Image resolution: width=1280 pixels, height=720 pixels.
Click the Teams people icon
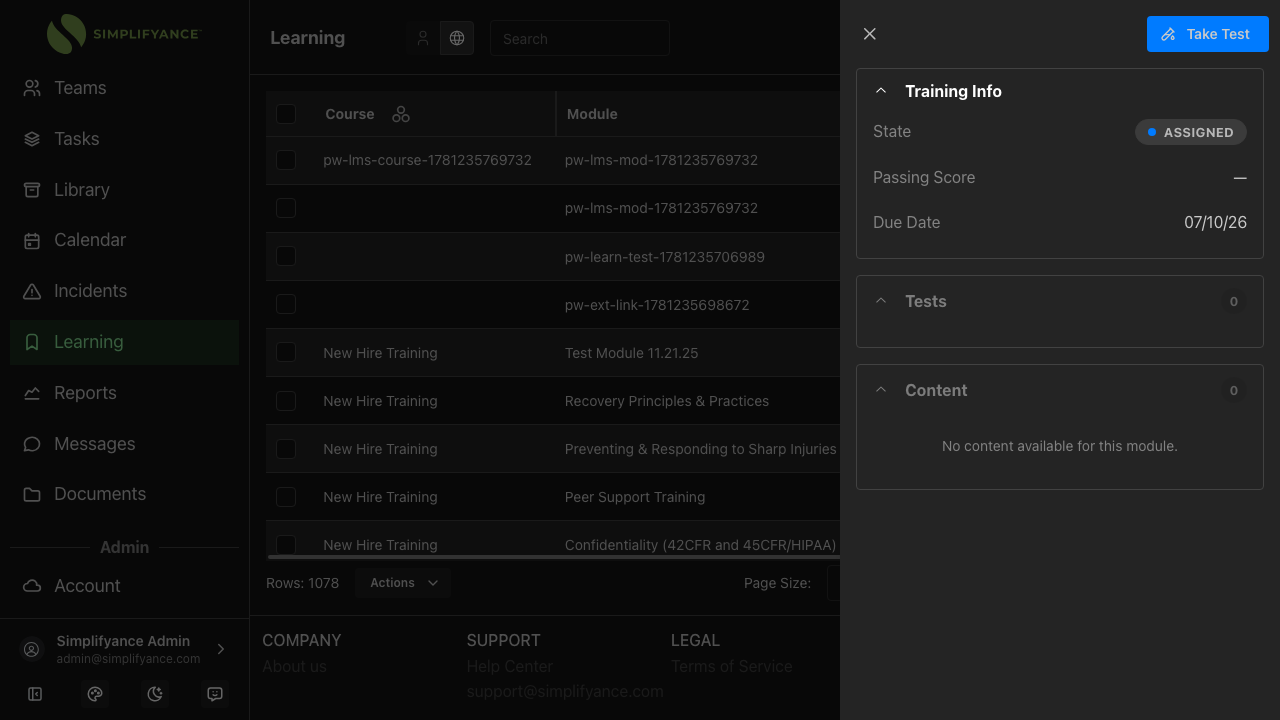32,88
